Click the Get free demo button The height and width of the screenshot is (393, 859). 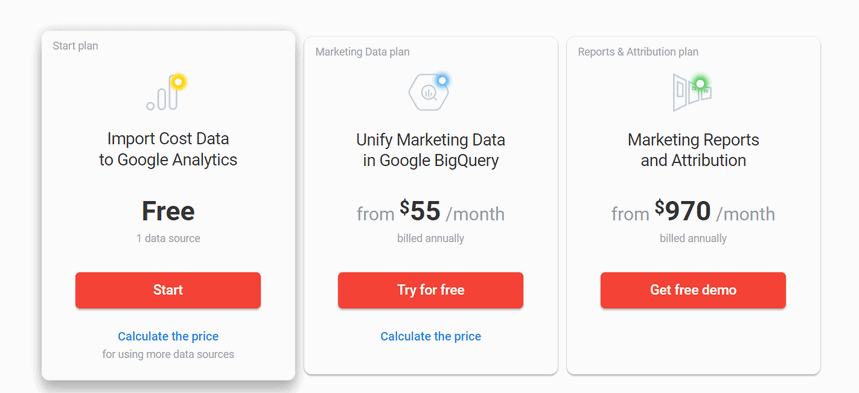693,290
